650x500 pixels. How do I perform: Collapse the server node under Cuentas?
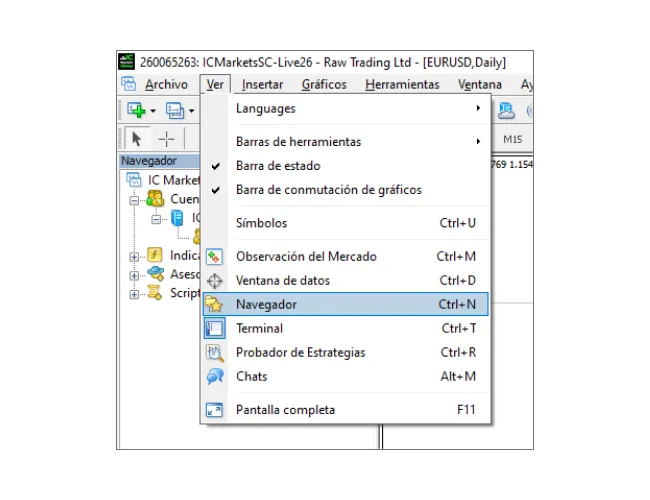click(156, 219)
